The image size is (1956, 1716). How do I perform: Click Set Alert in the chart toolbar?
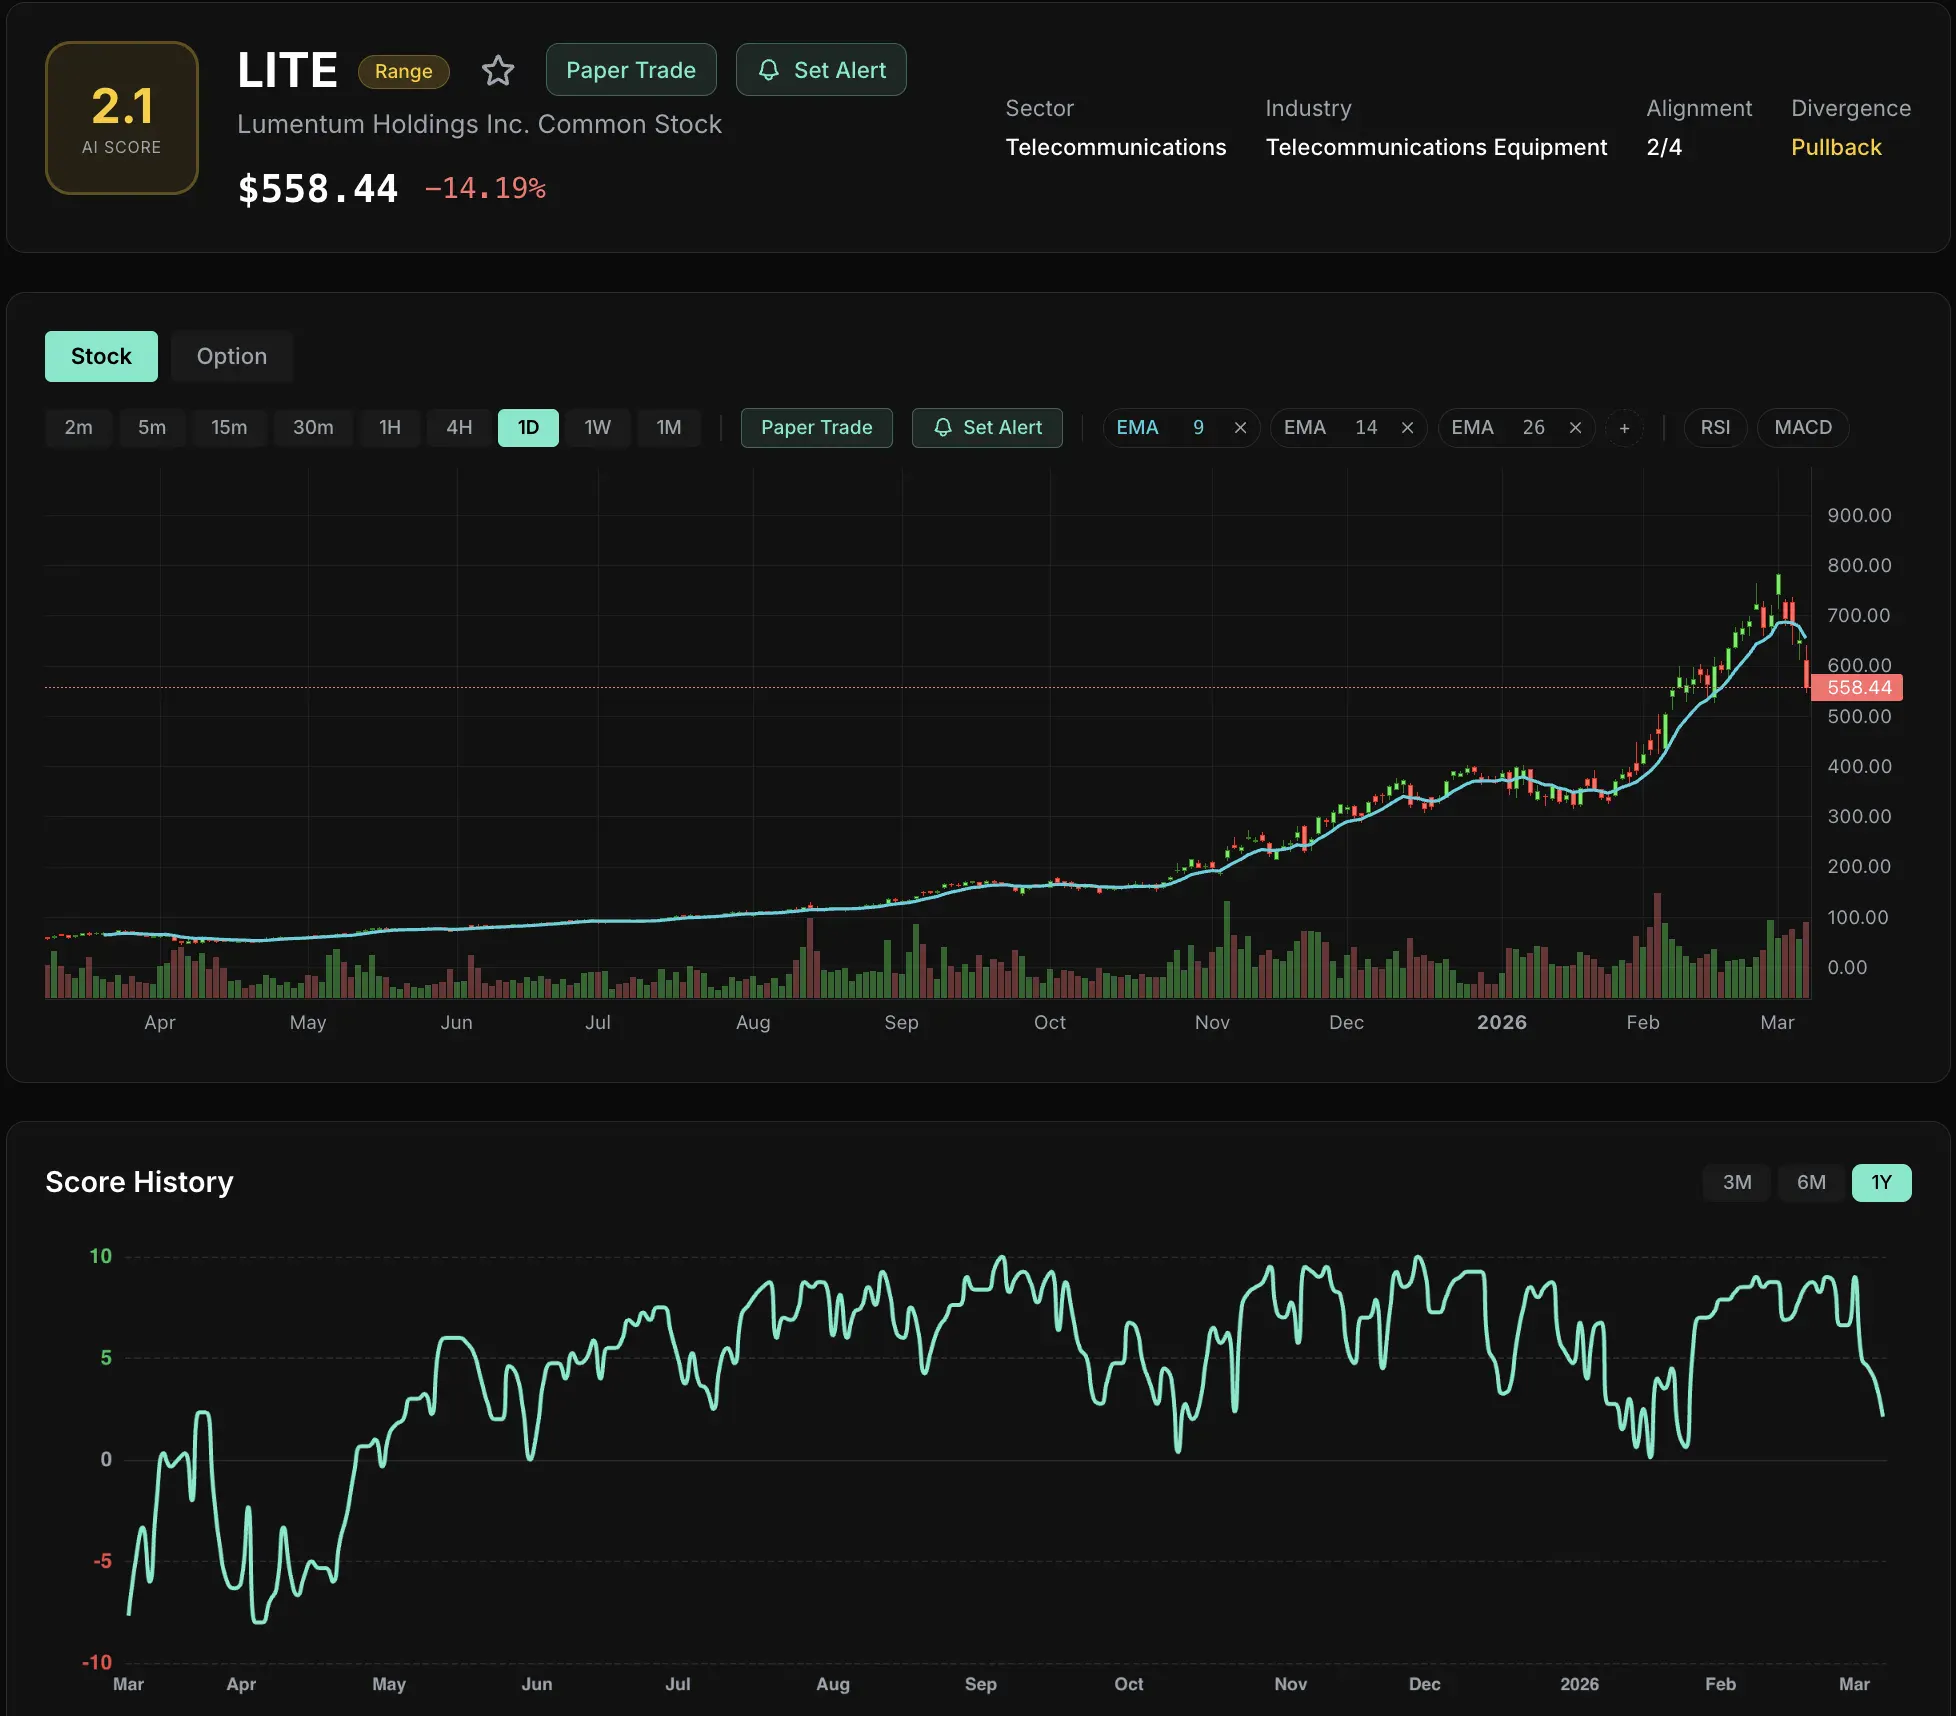pyautogui.click(x=987, y=428)
